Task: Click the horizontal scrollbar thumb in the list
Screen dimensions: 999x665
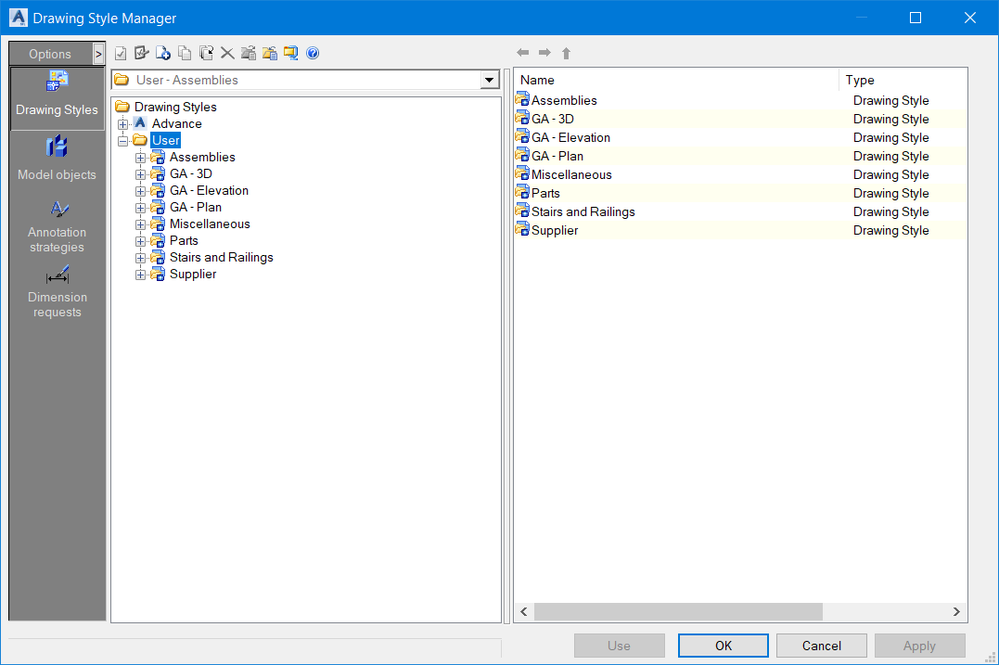Action: [x=678, y=611]
